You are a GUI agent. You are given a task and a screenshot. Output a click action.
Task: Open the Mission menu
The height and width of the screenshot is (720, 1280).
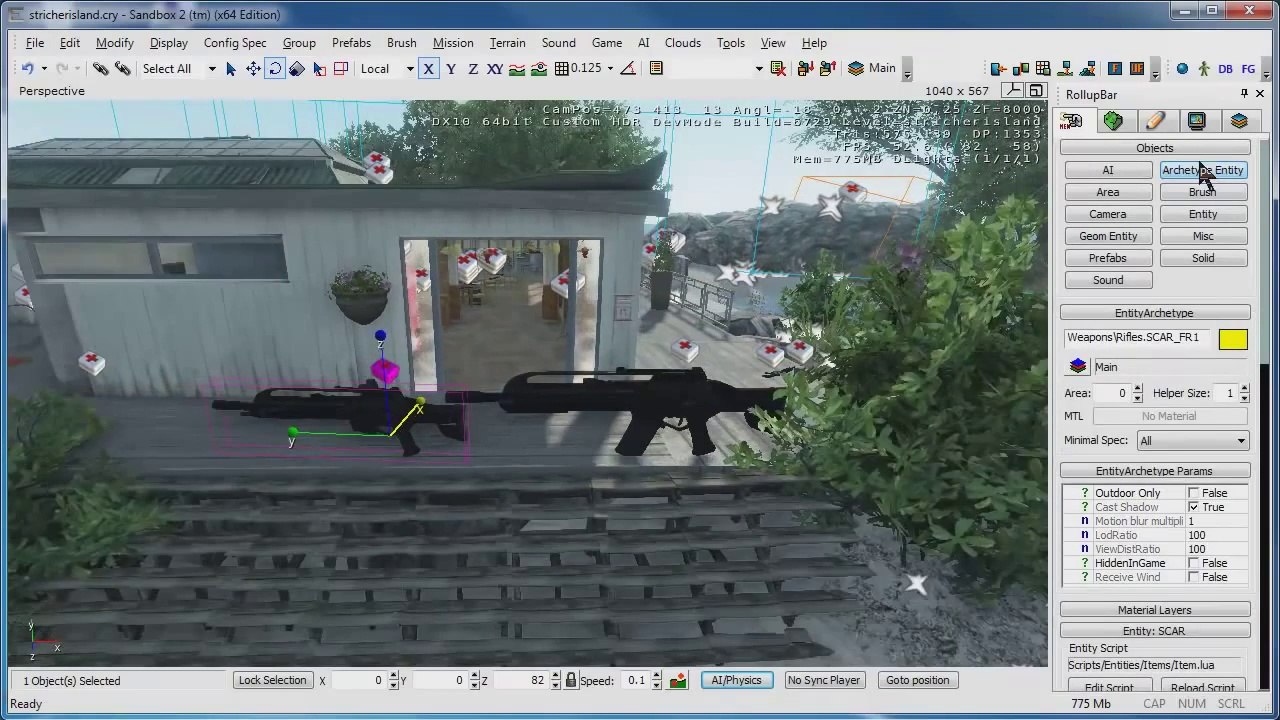(x=453, y=43)
